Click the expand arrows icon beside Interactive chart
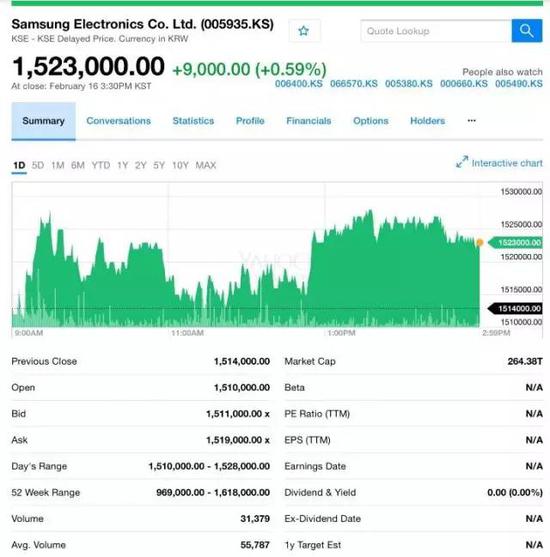 pyautogui.click(x=462, y=162)
